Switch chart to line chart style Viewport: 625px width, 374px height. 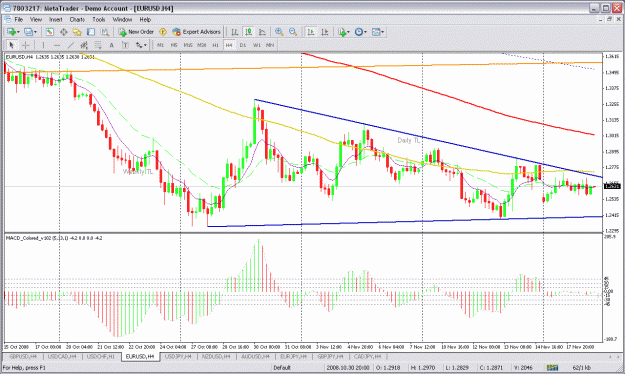(x=262, y=32)
